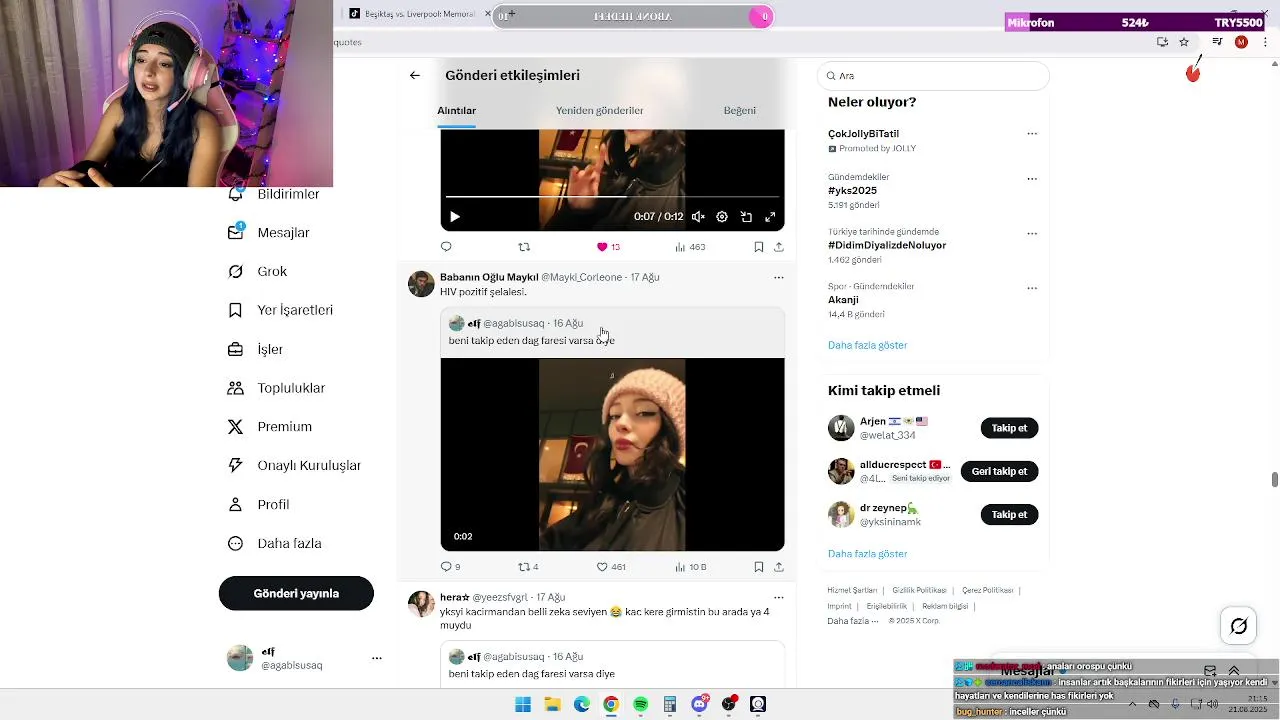Follow back allduerespect
The image size is (1280, 720).
point(999,471)
